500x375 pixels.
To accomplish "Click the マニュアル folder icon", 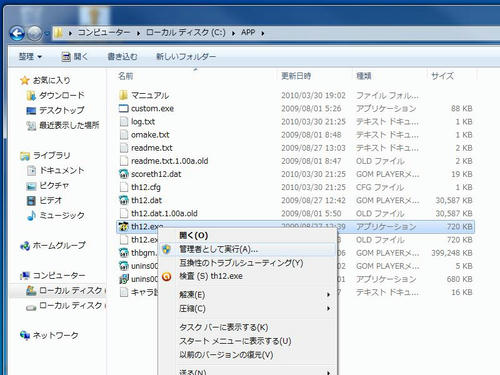I will point(123,95).
